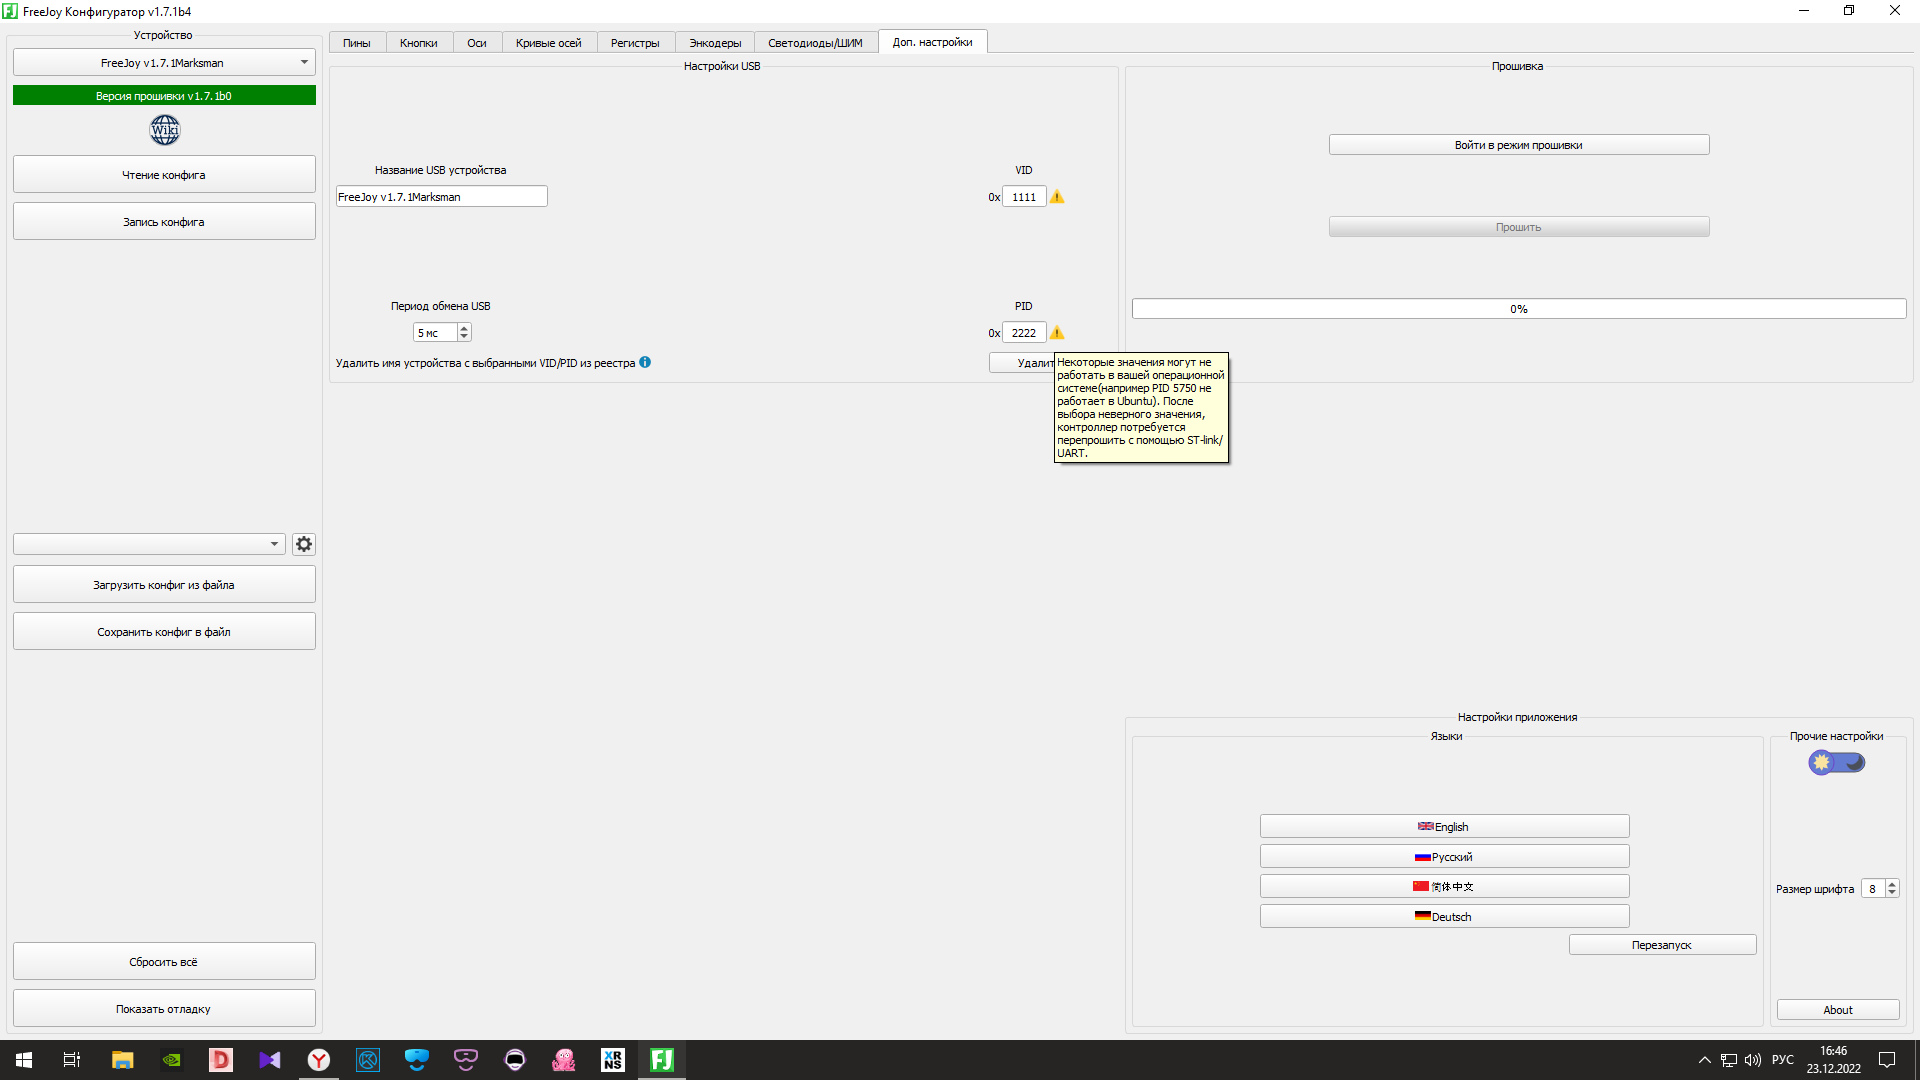This screenshot has width=1920, height=1080.
Task: Click the VID value field 1111
Action: point(1024,197)
